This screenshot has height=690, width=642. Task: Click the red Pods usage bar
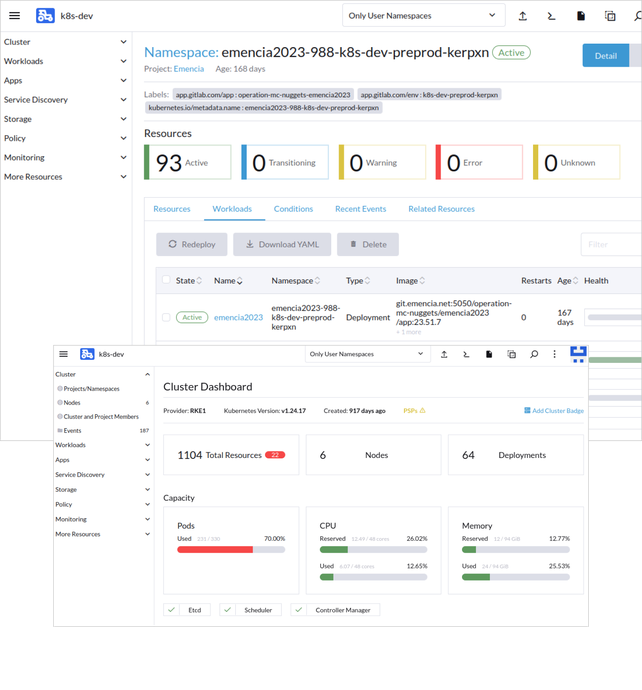click(215, 549)
